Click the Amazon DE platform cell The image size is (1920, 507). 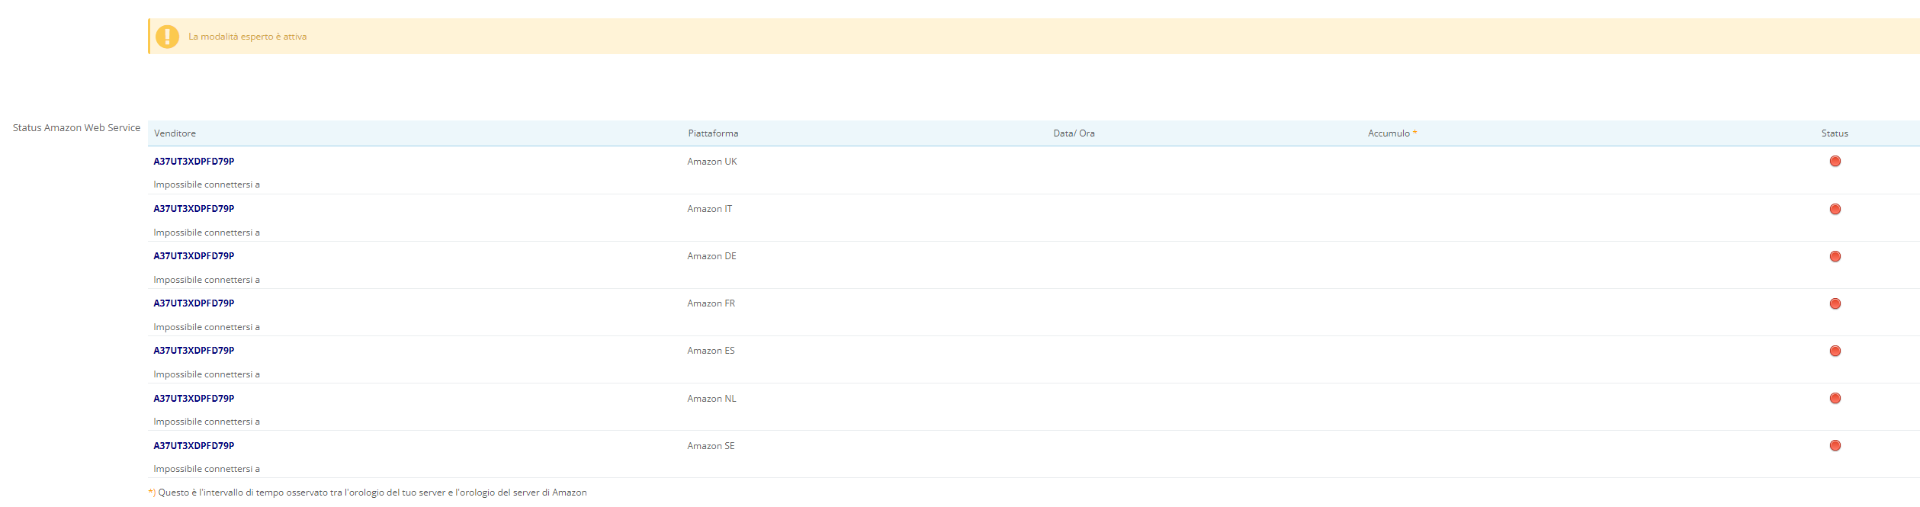pos(712,256)
